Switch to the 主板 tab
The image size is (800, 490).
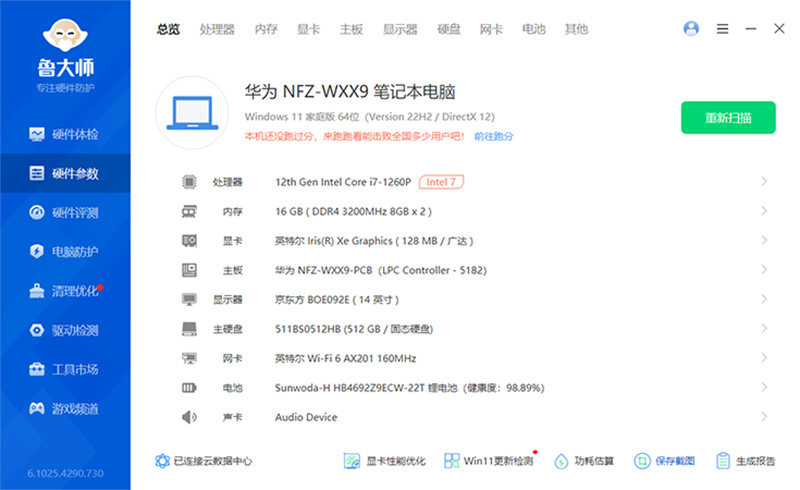pos(351,29)
